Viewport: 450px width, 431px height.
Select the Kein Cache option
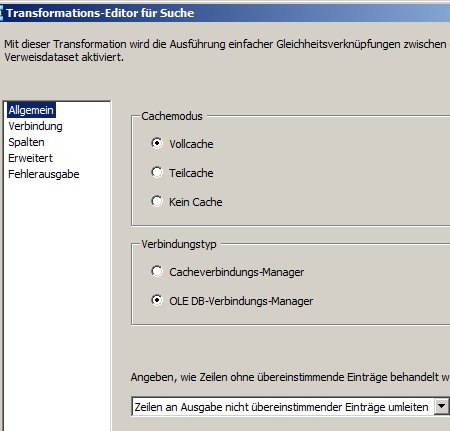(x=157, y=201)
